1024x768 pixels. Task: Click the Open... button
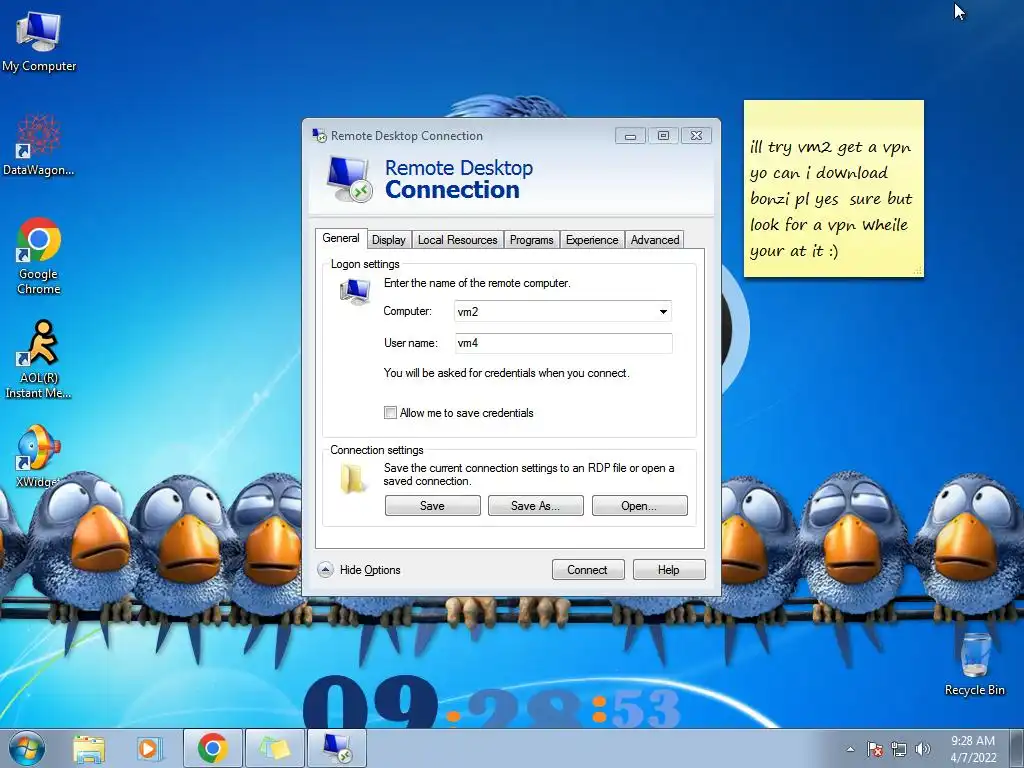point(639,505)
